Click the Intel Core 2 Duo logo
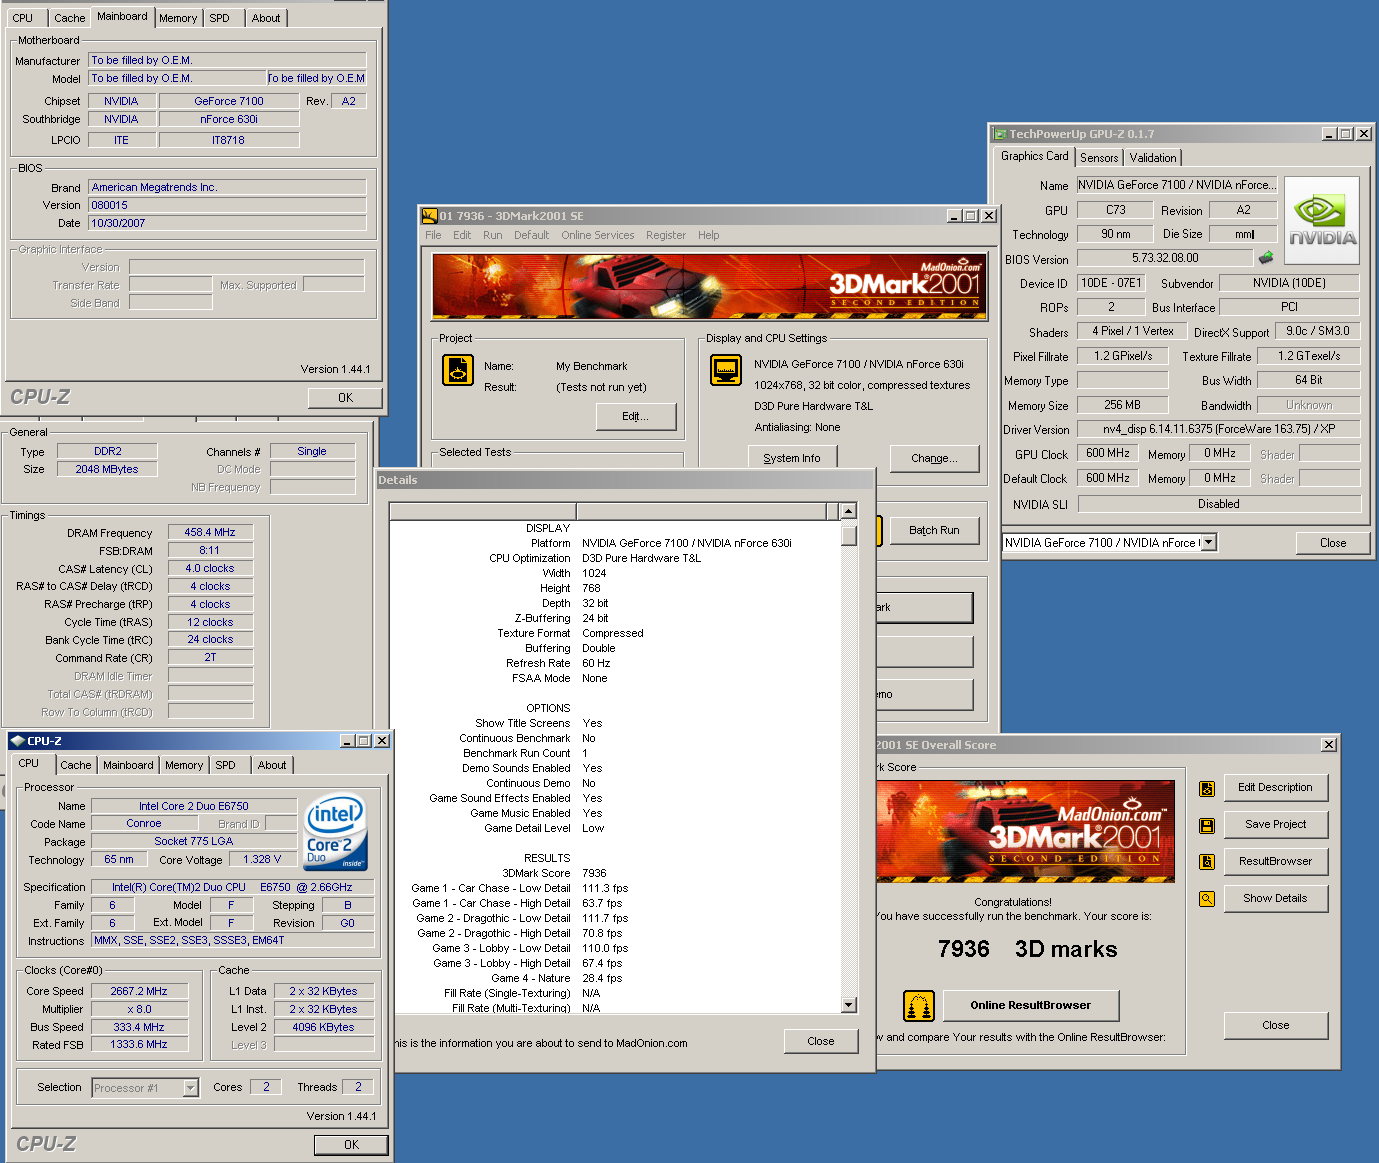Screen dimensions: 1379x1163 (x=335, y=831)
